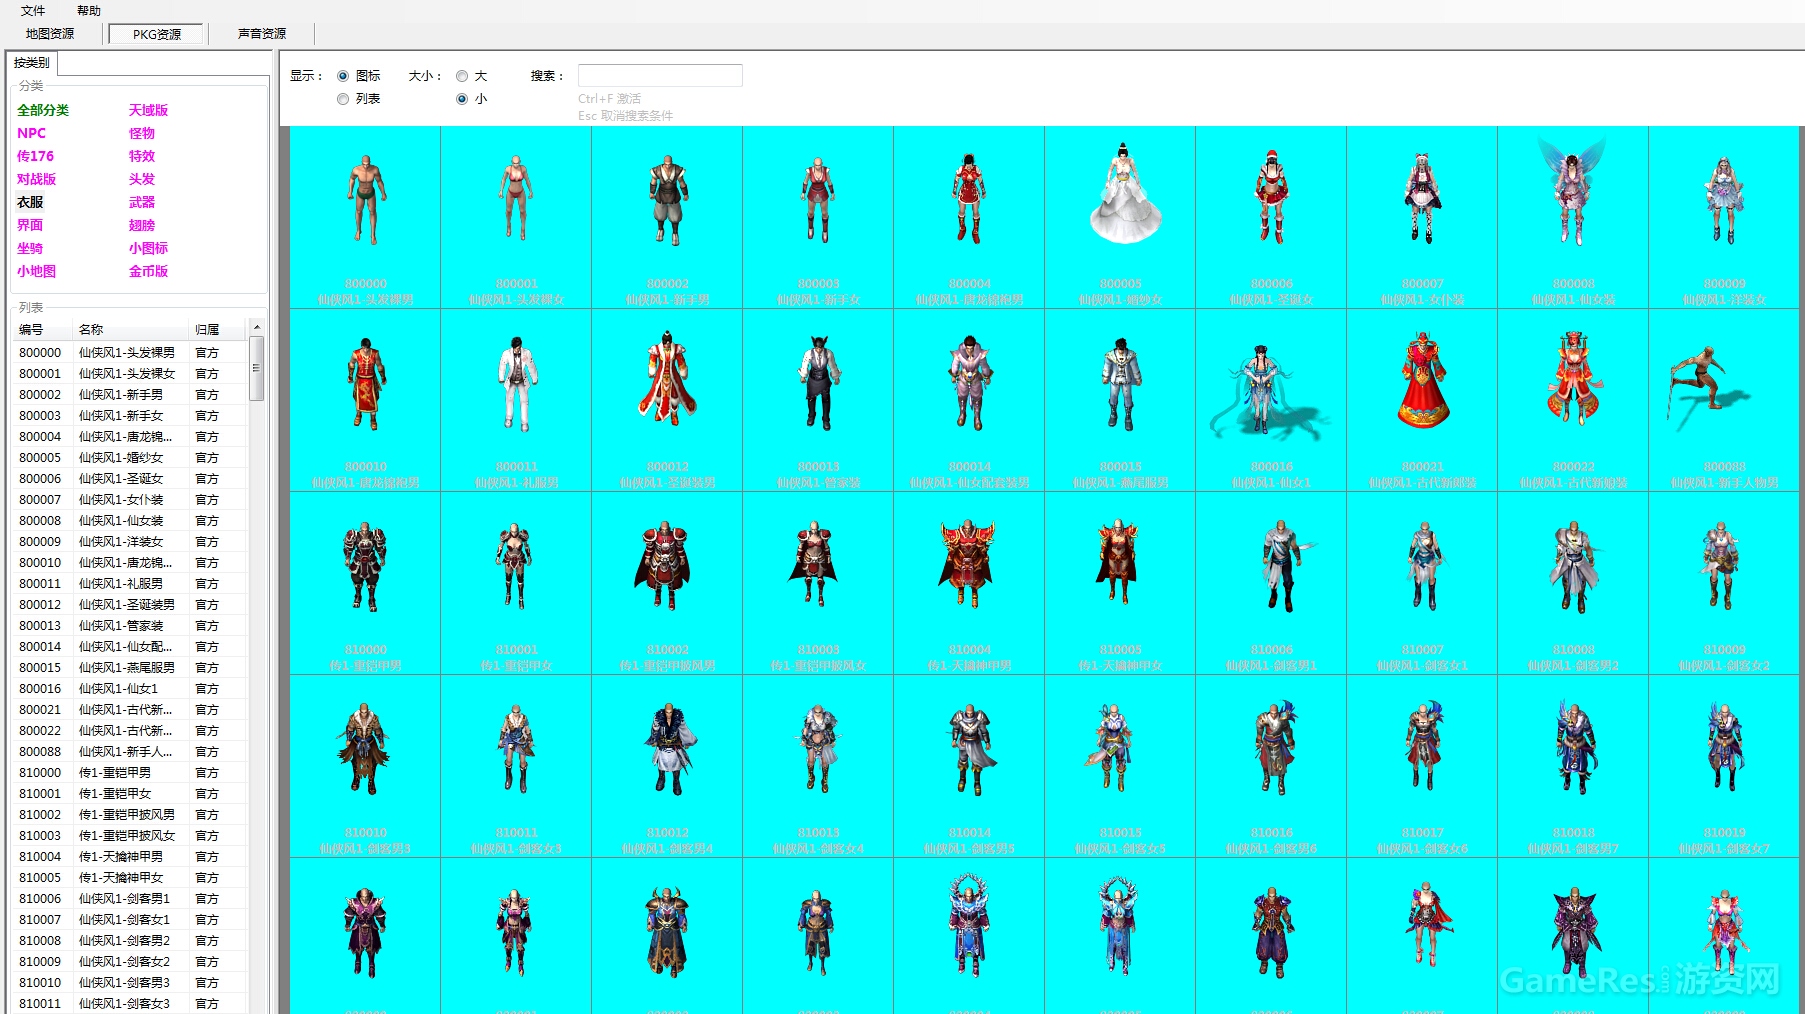Select running figure thumbnail 800088
The width and height of the screenshot is (1805, 1014).
coord(1724,400)
